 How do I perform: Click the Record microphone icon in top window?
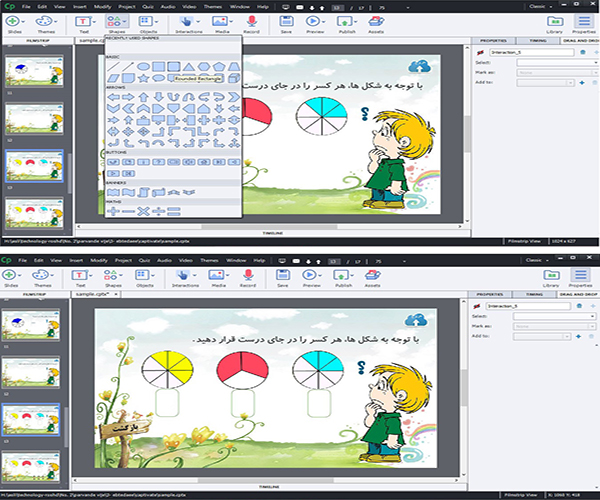pos(250,20)
